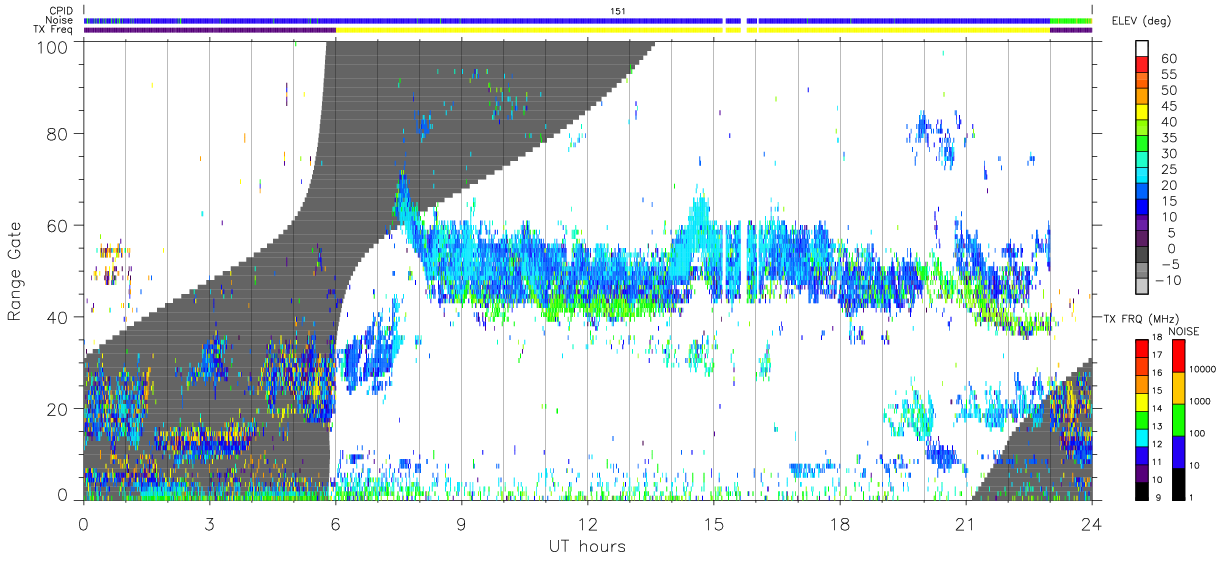Select the yellow 14–15 MHz TX FRQ swatch
Image resolution: width=1228 pixels, height=567 pixels.
[x=1142, y=400]
